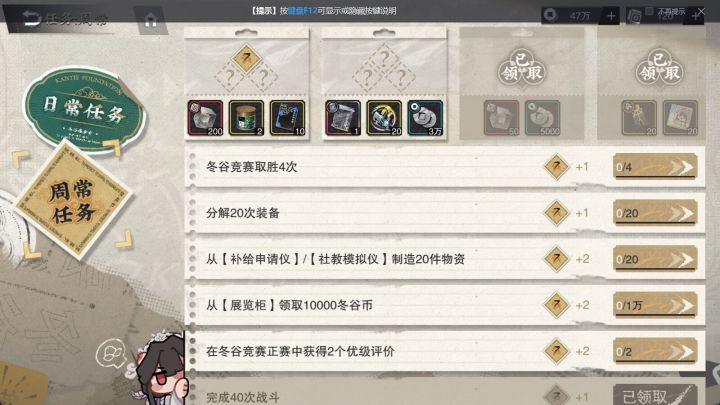Image resolution: width=720 pixels, height=405 pixels.
Task: Select the 200 crystal reward item
Action: pos(205,118)
